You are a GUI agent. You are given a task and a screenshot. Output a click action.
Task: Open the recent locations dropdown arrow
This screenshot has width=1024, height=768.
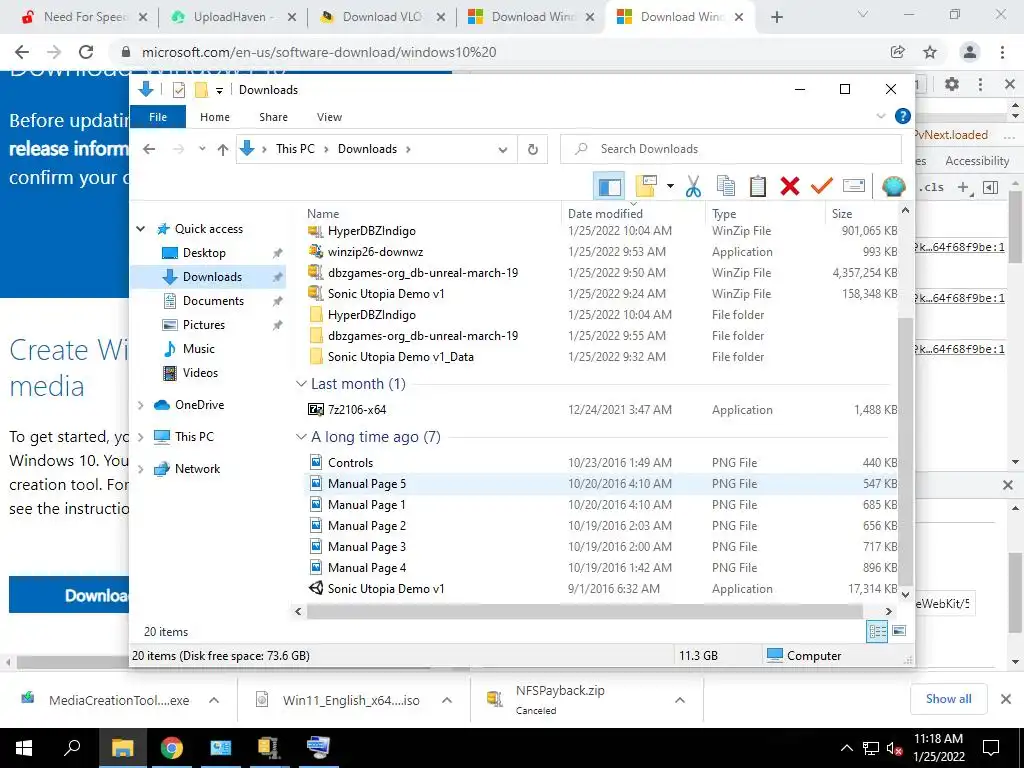click(202, 149)
